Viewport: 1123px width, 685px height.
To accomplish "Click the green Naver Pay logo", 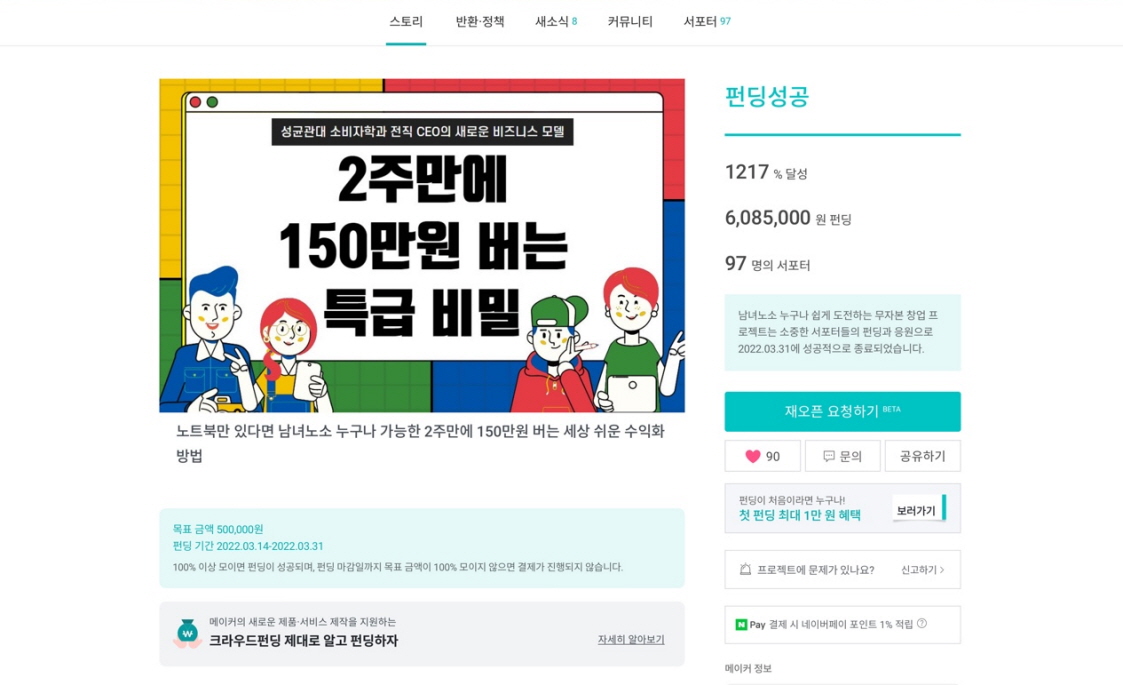I will [x=741, y=625].
